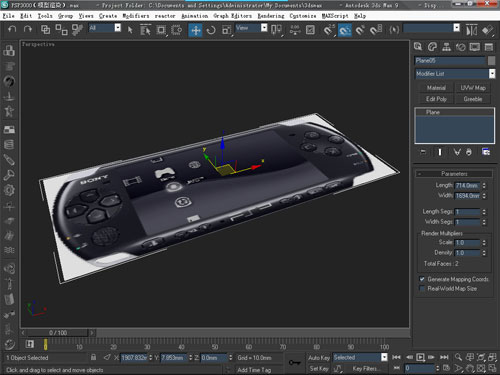Click current frame number field
The image size is (500, 375).
pos(420,368)
